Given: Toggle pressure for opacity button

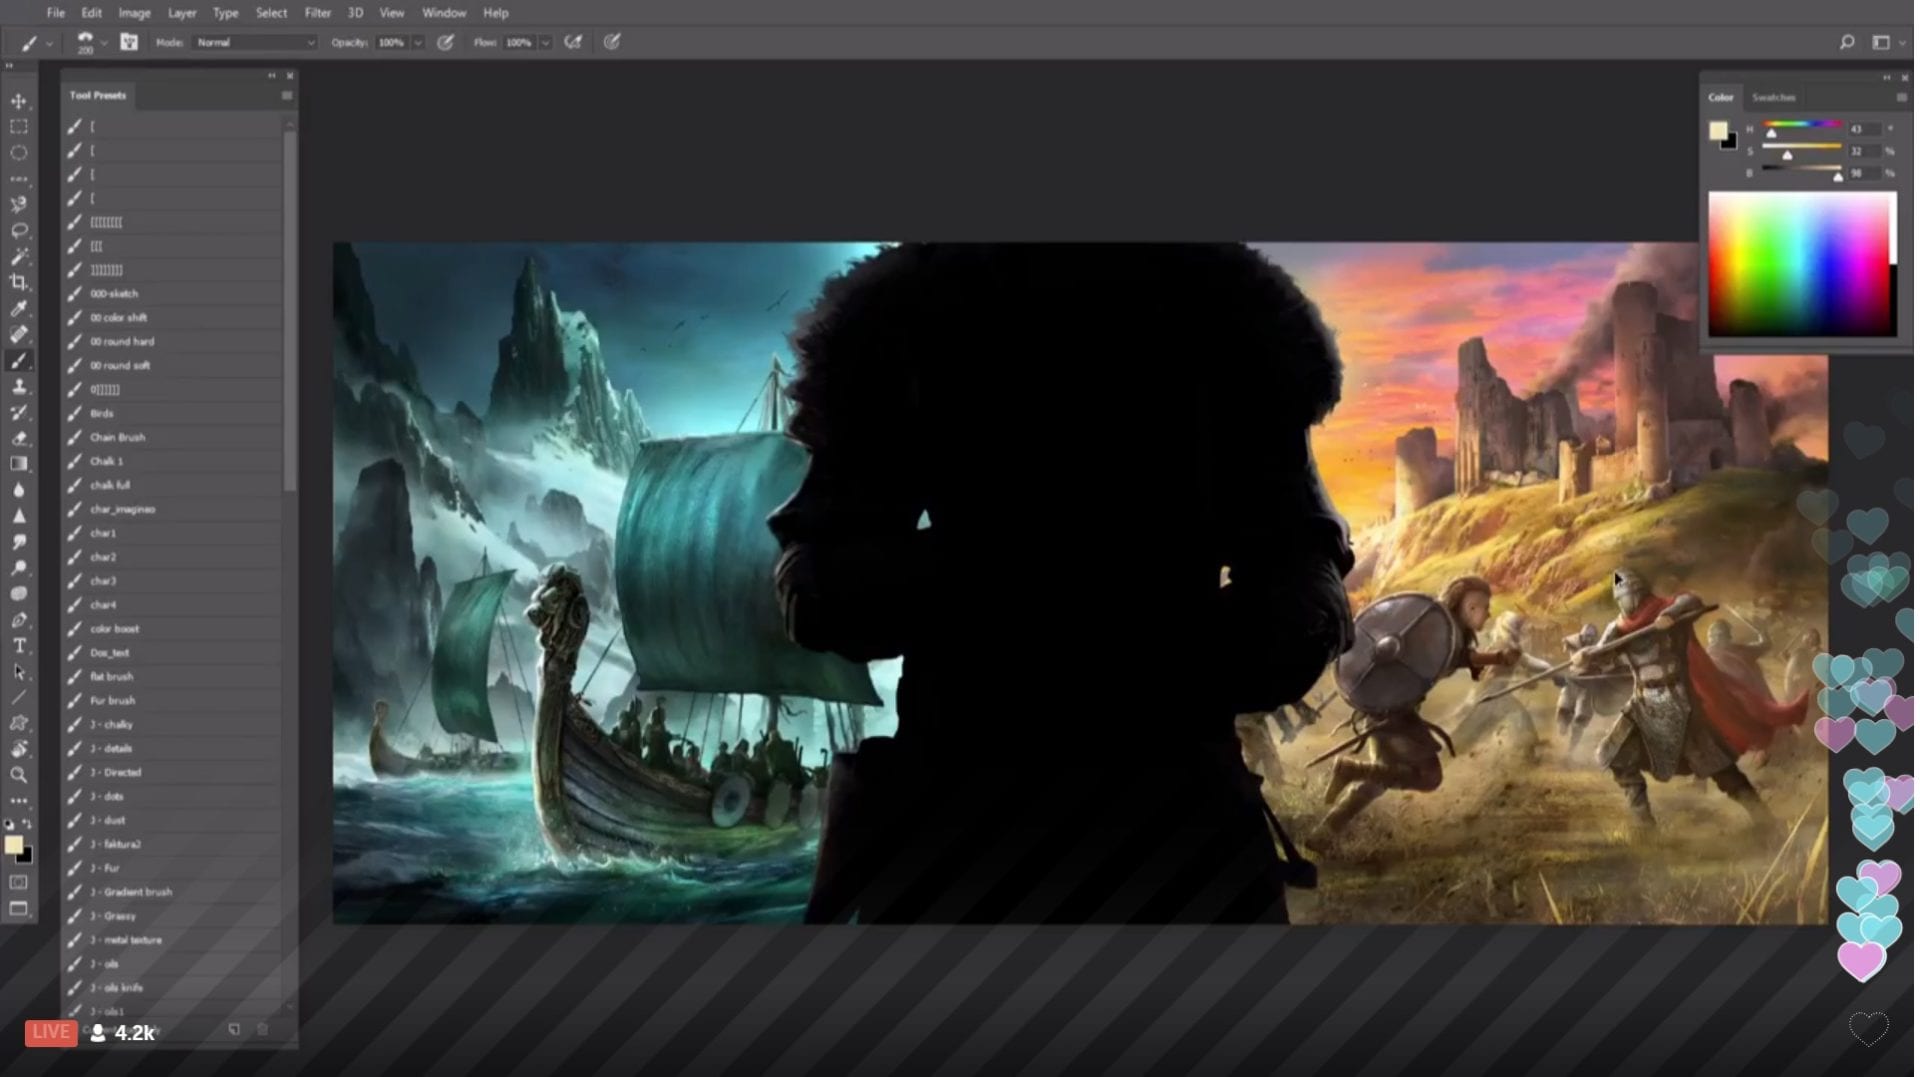Looking at the screenshot, I should click(x=446, y=42).
